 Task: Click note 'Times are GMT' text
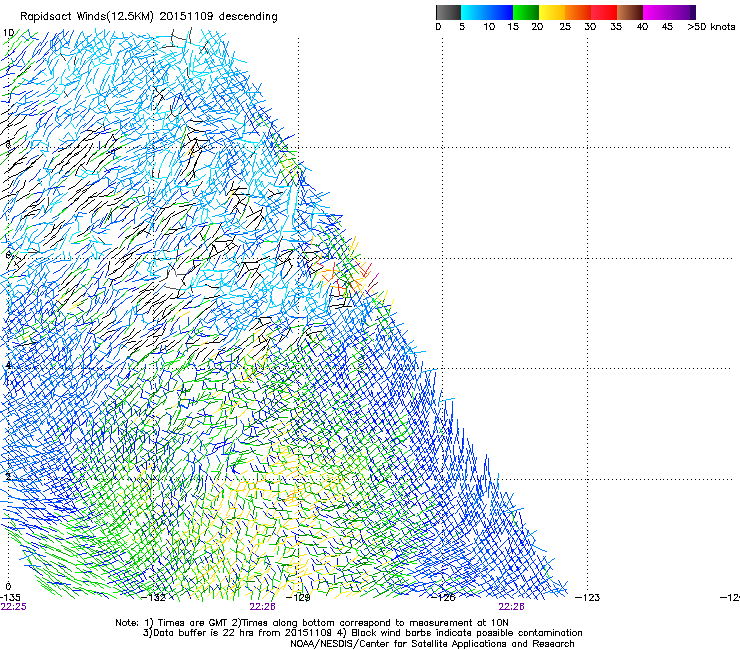(x=191, y=623)
